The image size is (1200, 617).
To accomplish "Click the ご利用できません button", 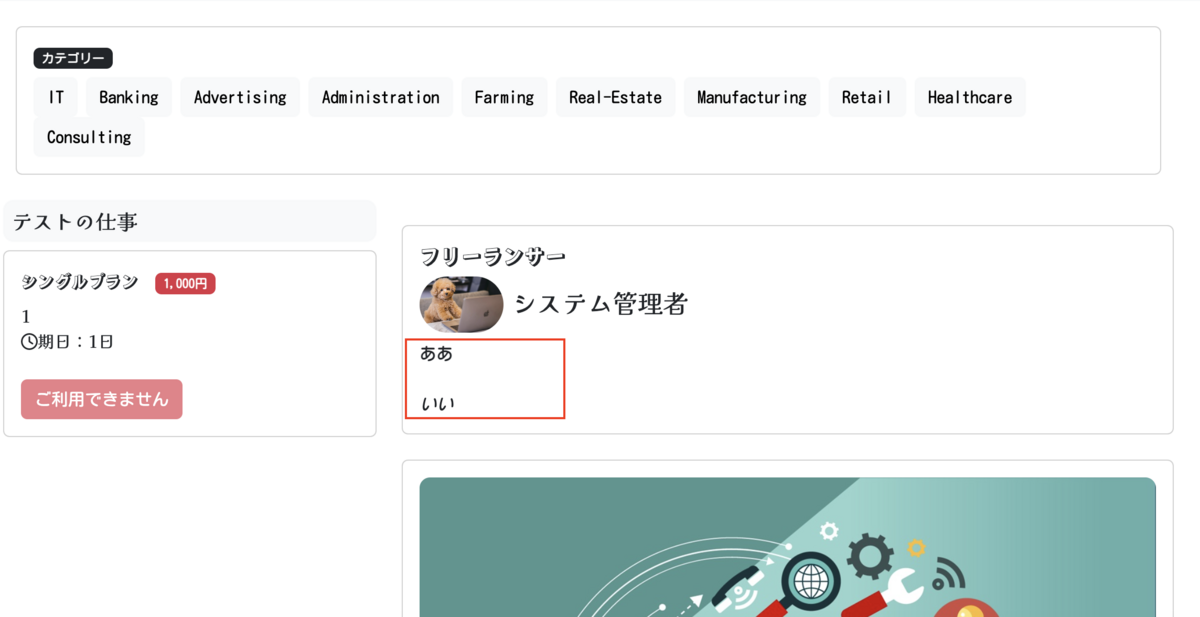I will (x=102, y=399).
